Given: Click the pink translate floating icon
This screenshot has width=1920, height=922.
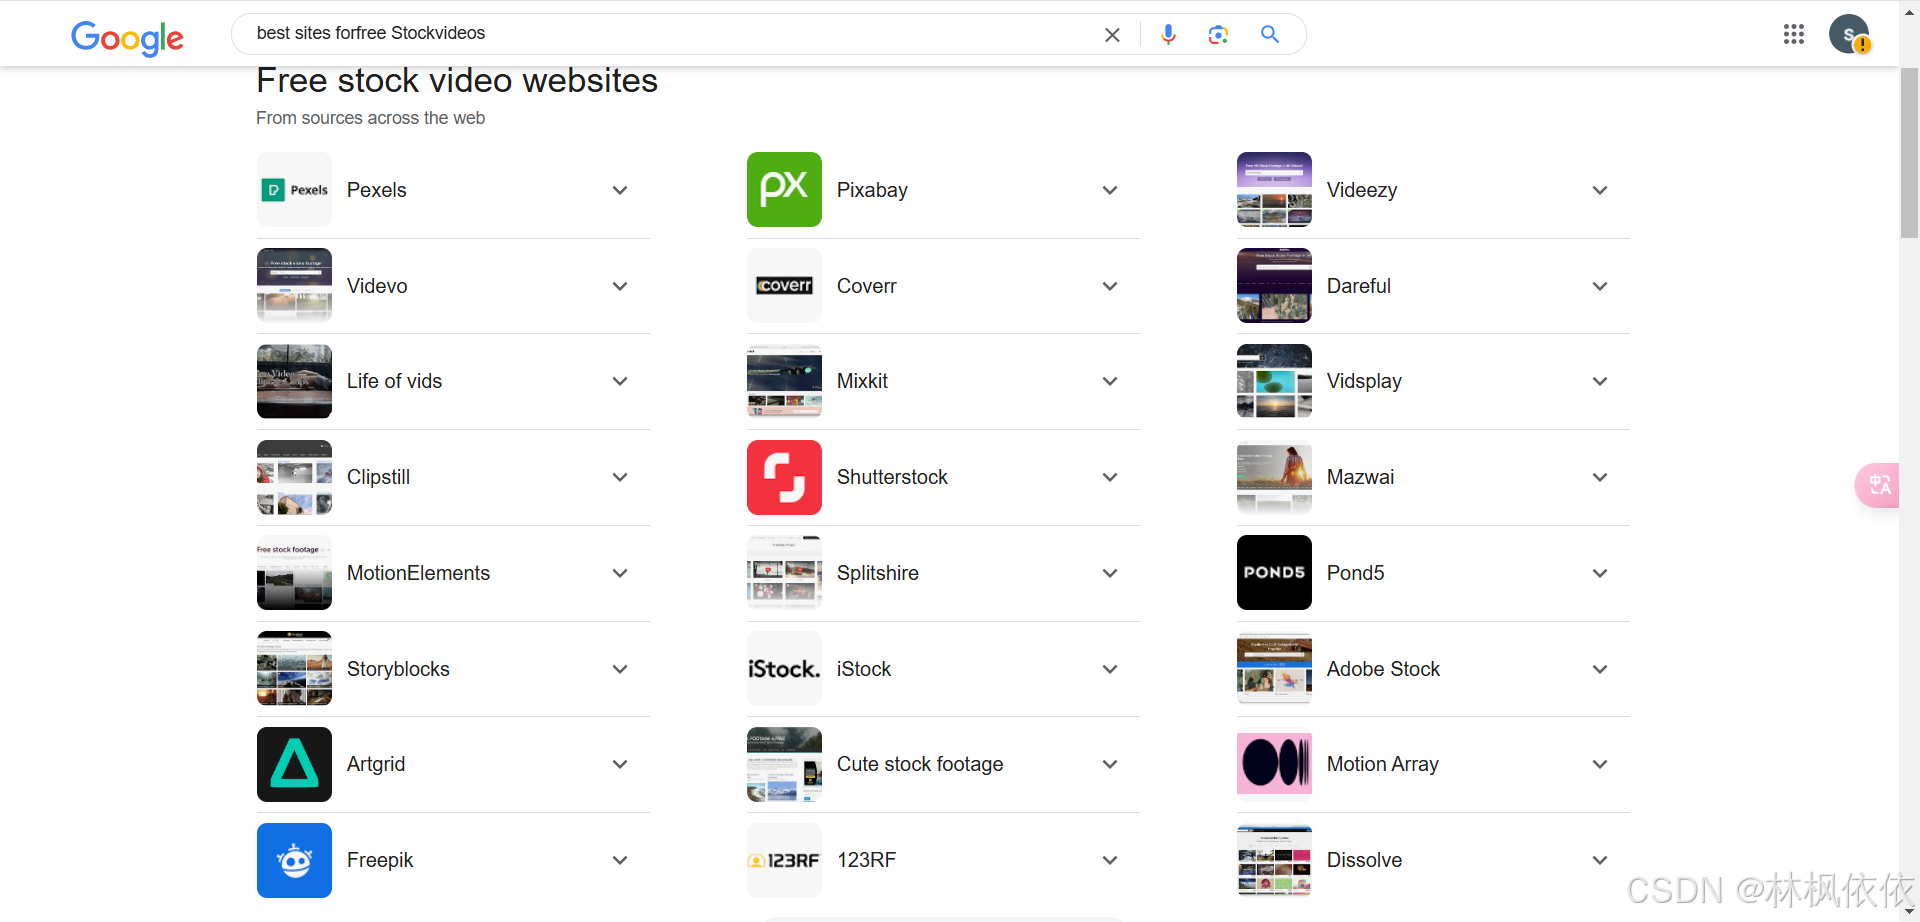Looking at the screenshot, I should 1878,485.
